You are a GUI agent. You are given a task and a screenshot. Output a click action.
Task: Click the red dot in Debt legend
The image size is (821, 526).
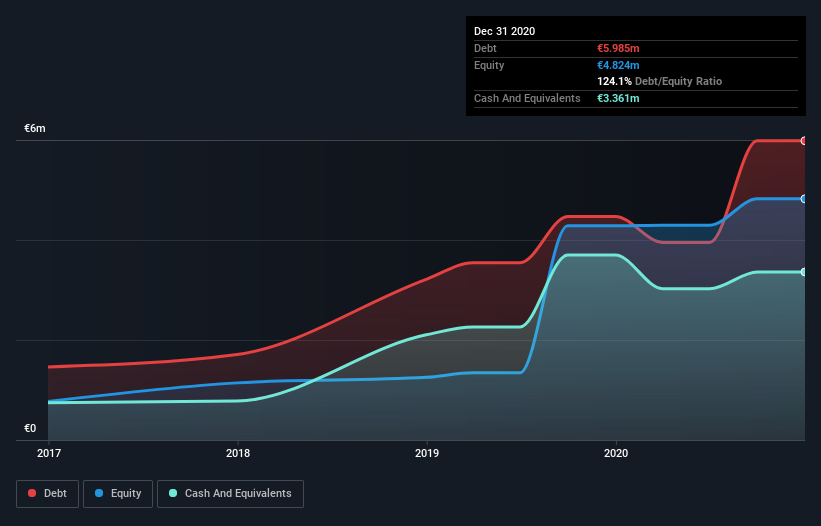[32, 493]
